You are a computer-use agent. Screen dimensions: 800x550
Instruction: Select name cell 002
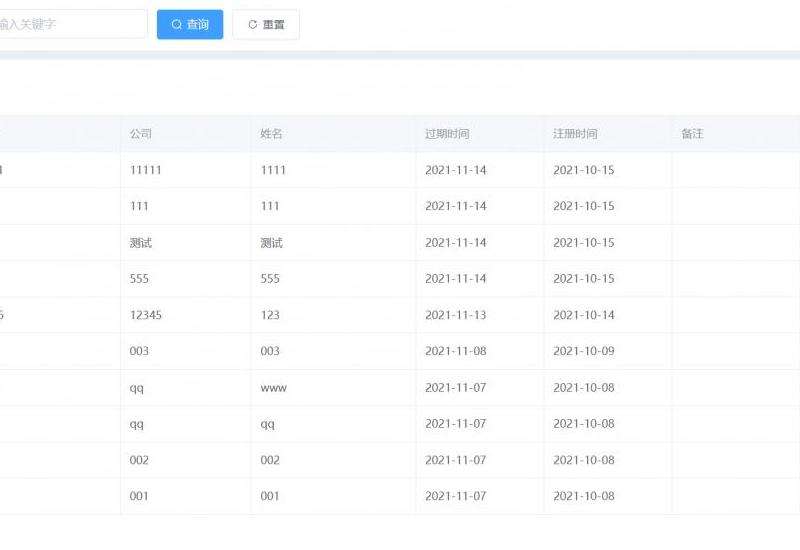270,460
